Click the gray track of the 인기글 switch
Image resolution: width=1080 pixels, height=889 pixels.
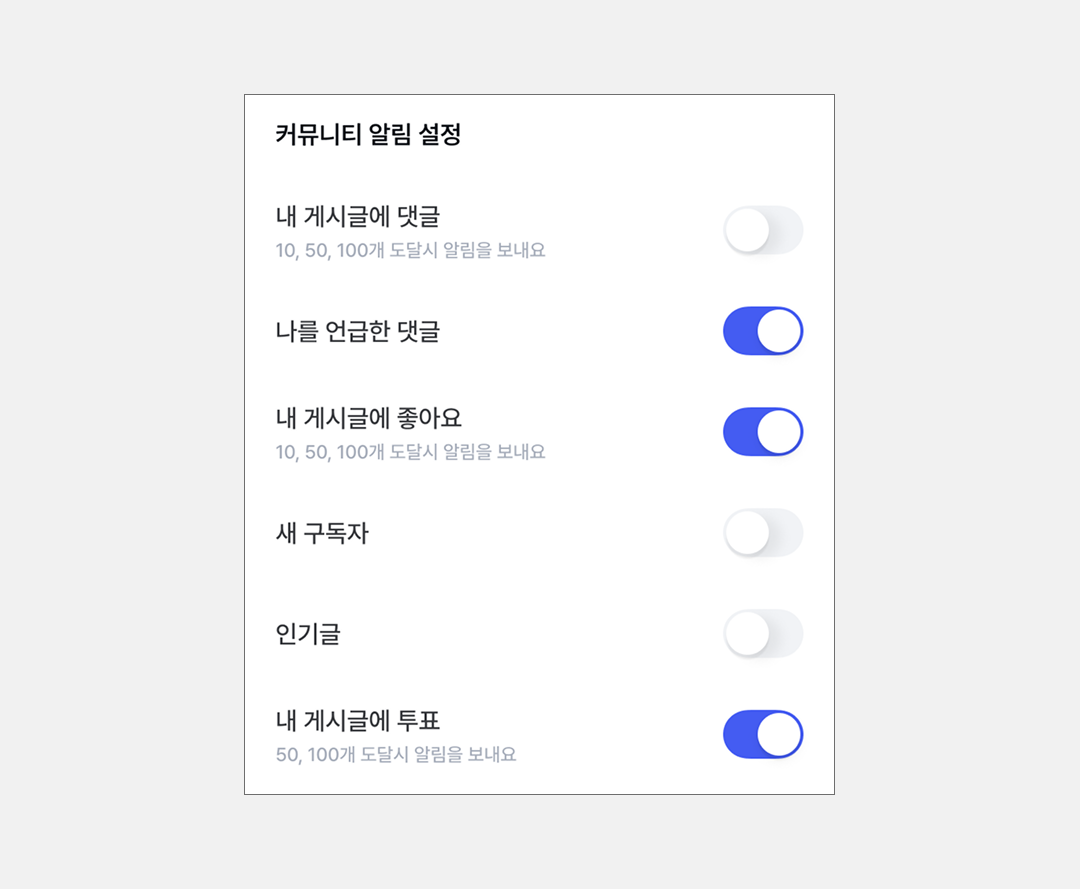click(x=786, y=634)
